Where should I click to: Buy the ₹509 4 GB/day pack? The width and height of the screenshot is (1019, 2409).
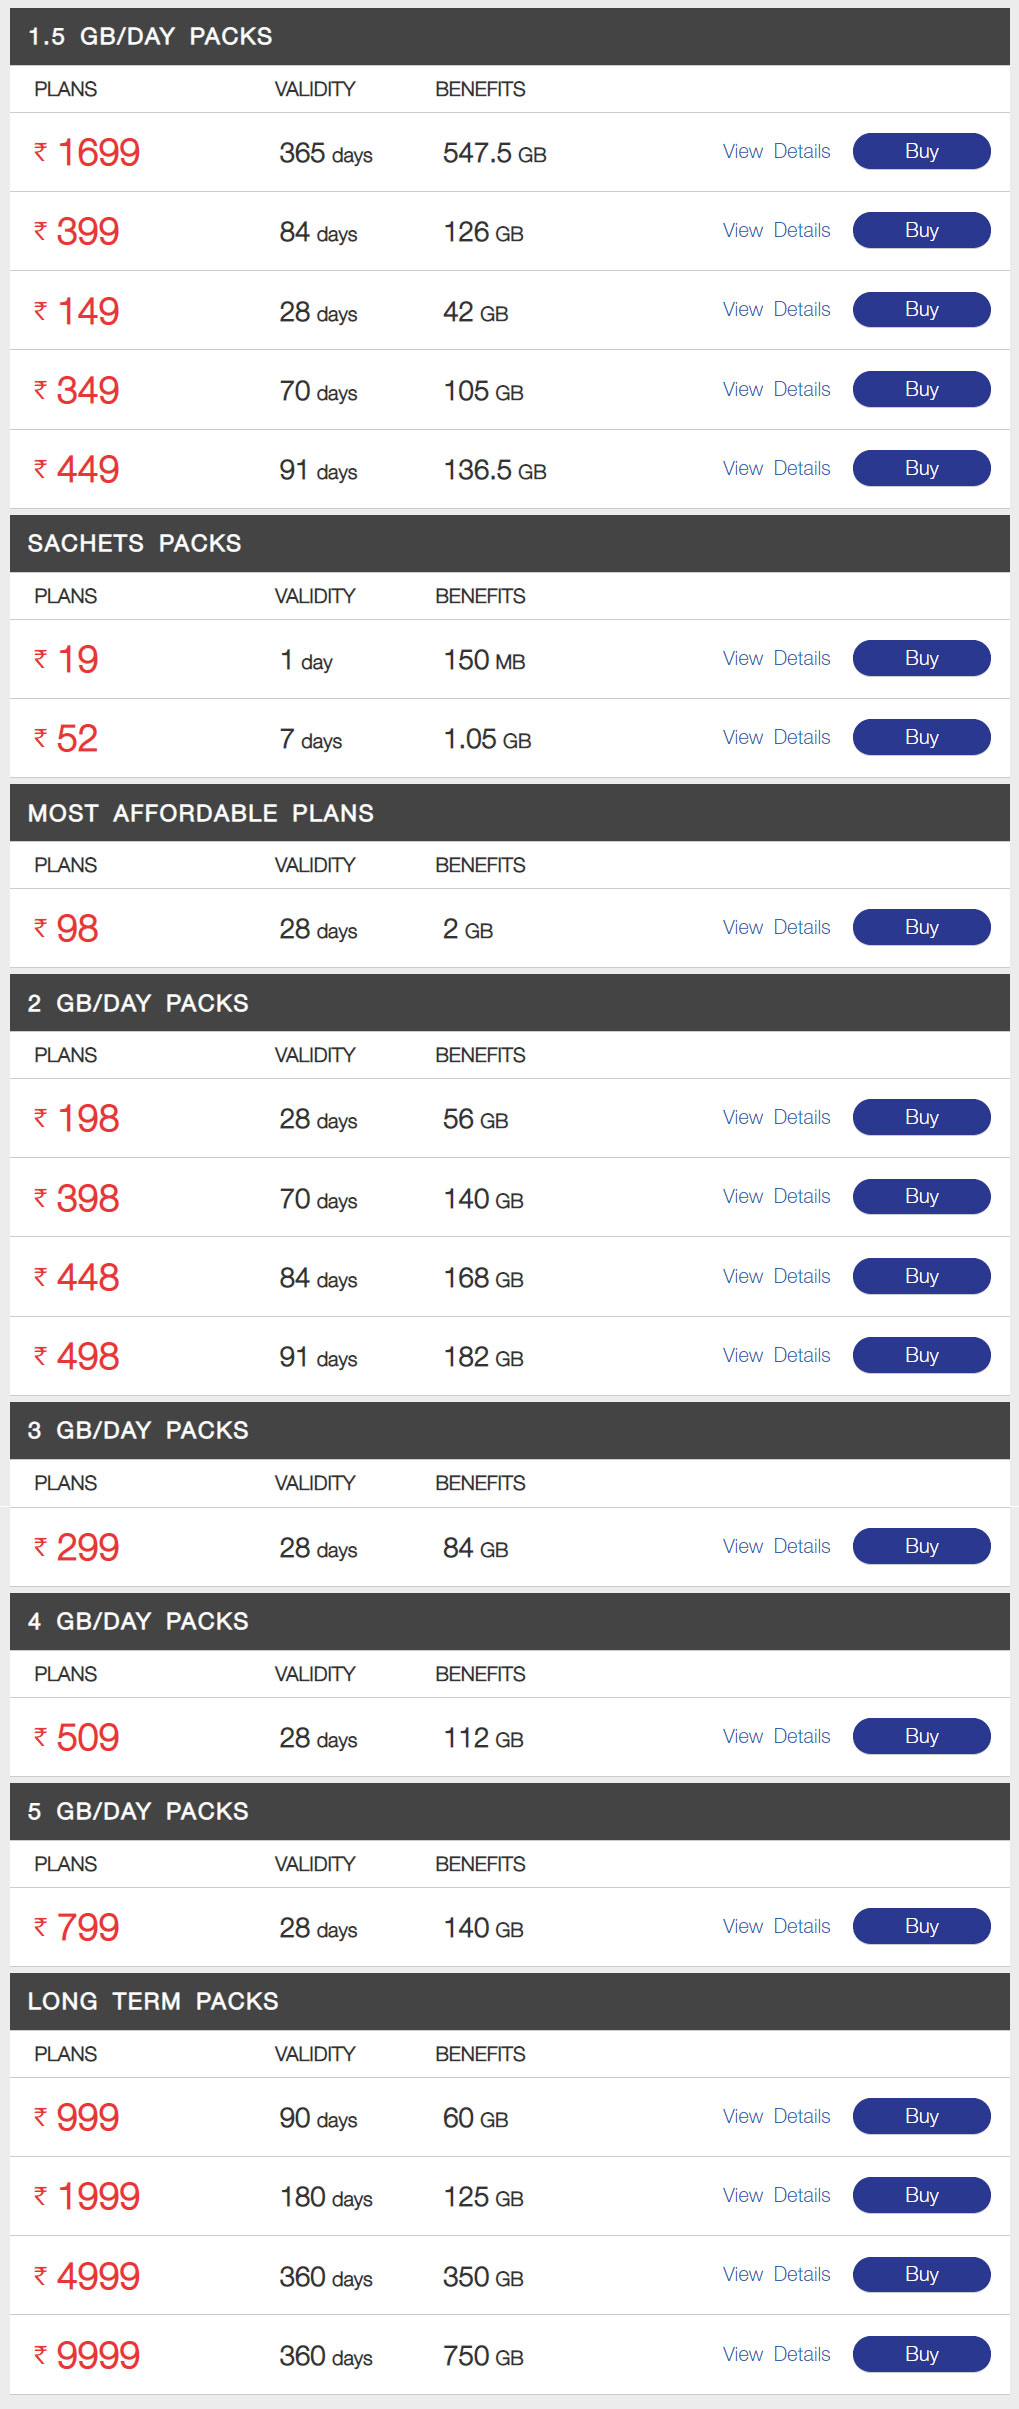(x=921, y=1736)
